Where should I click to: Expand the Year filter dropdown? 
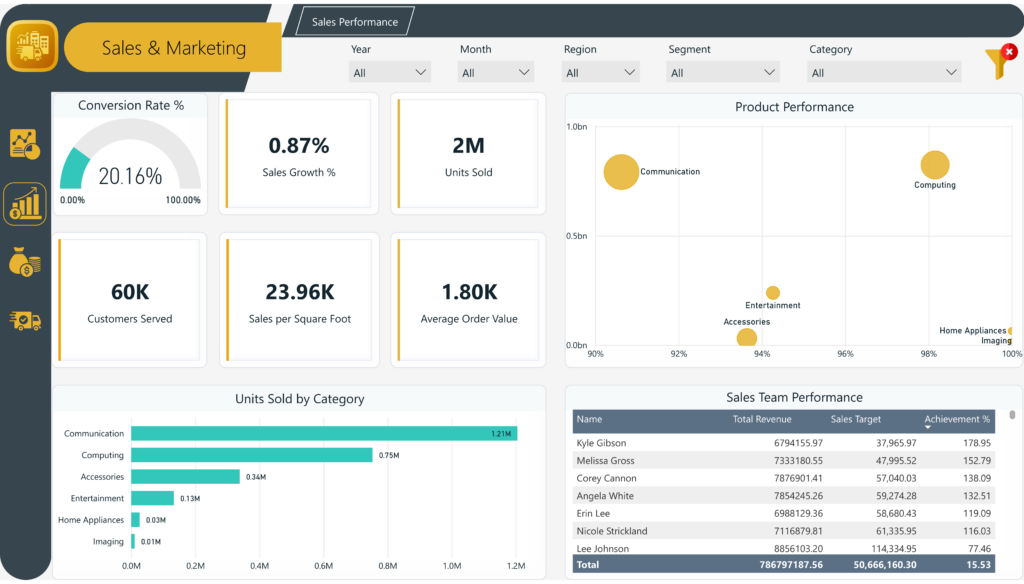[x=390, y=73]
